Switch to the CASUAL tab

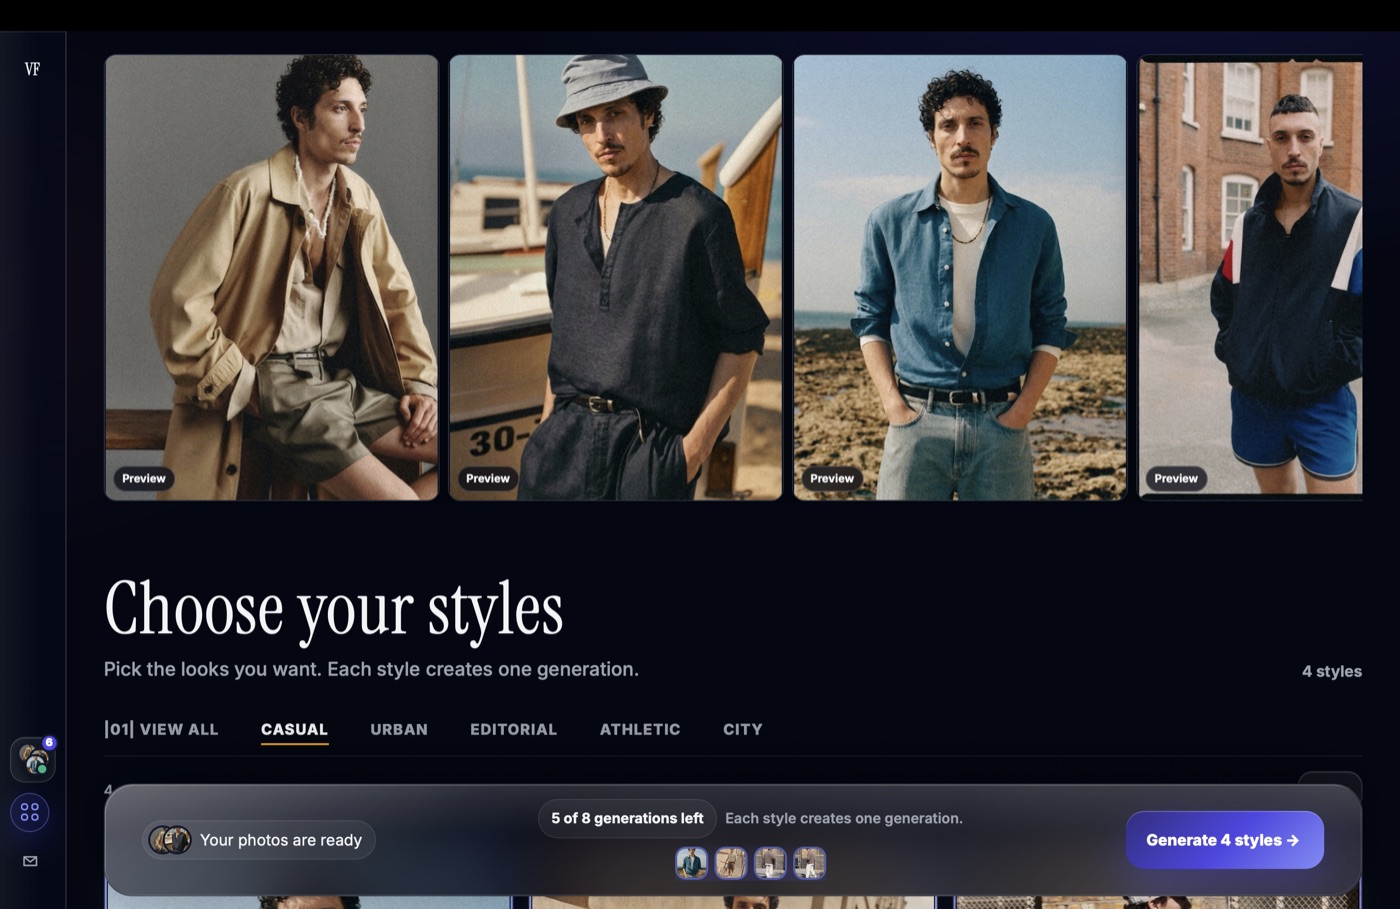pyautogui.click(x=294, y=730)
